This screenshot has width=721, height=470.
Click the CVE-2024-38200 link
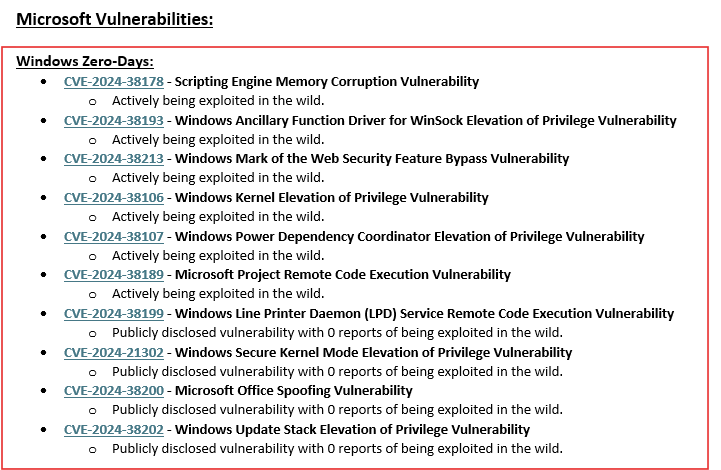point(113,391)
